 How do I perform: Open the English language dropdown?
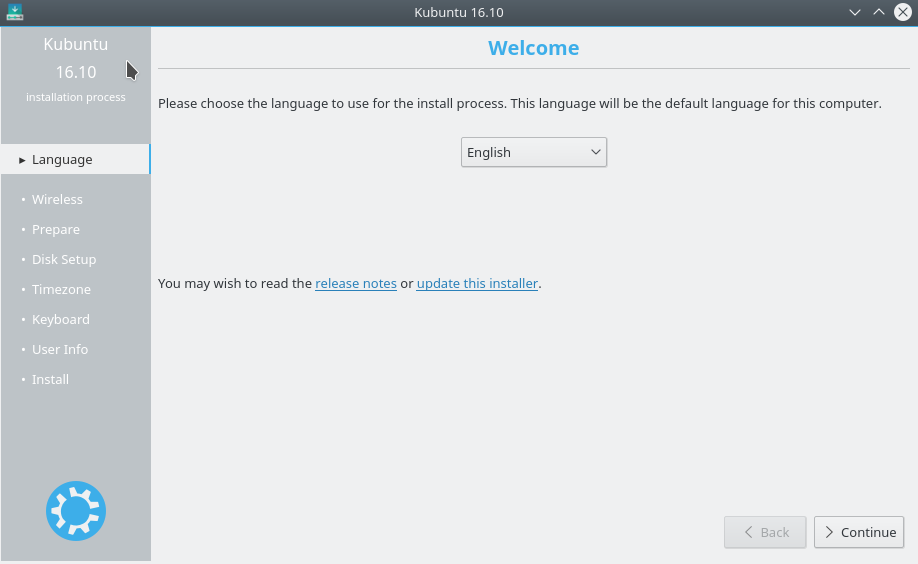tap(534, 152)
